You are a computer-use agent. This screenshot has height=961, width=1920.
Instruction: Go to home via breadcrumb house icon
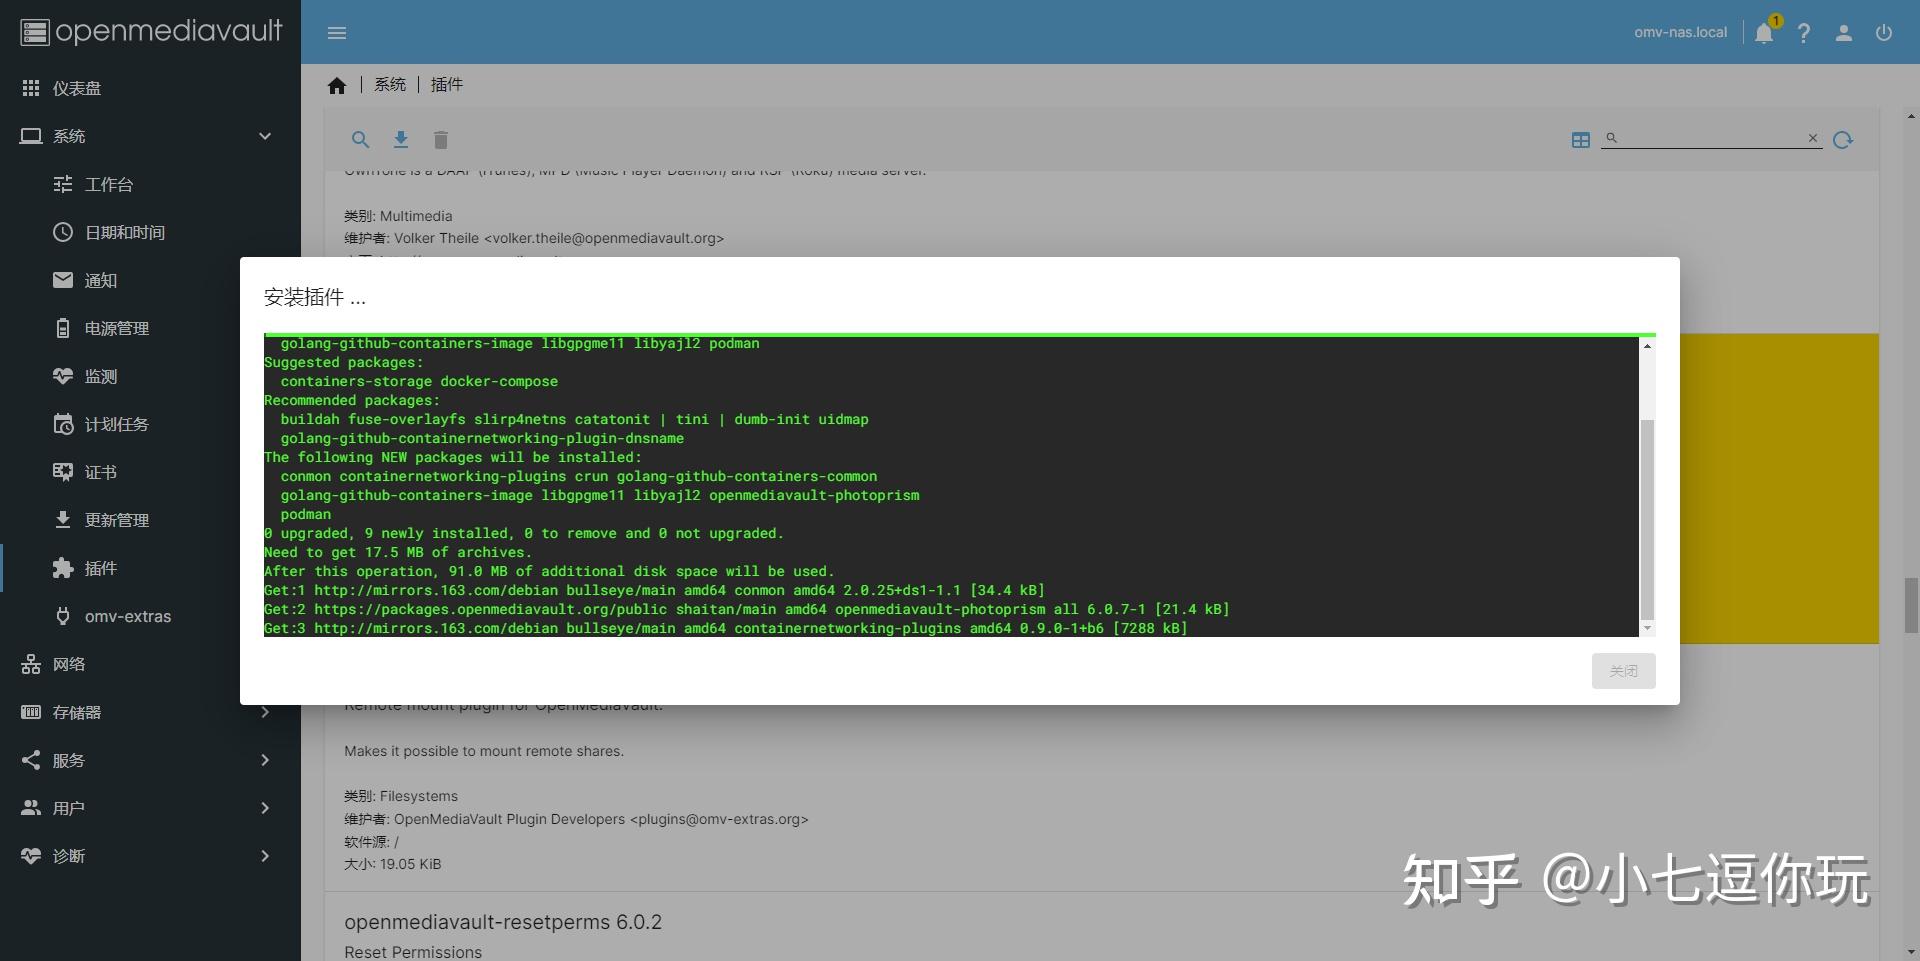(337, 85)
